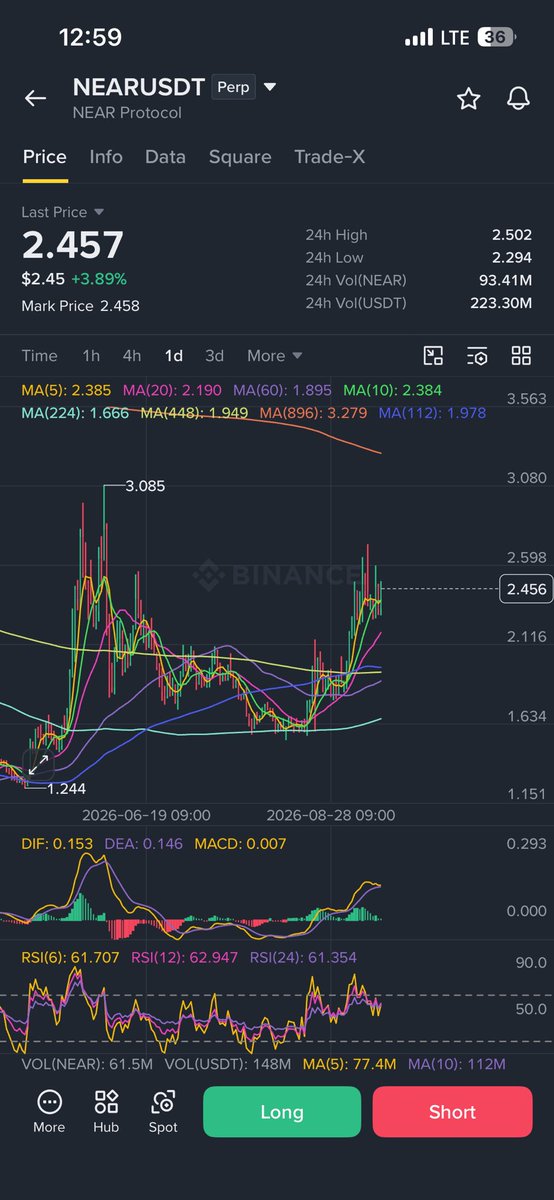The image size is (554, 1200).
Task: Select the 4h chart interval
Action: pos(132,356)
